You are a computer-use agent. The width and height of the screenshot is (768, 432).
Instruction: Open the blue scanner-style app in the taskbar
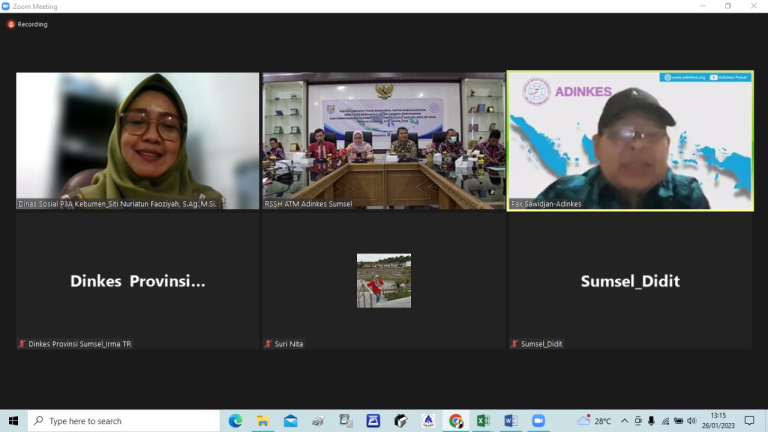click(x=373, y=421)
